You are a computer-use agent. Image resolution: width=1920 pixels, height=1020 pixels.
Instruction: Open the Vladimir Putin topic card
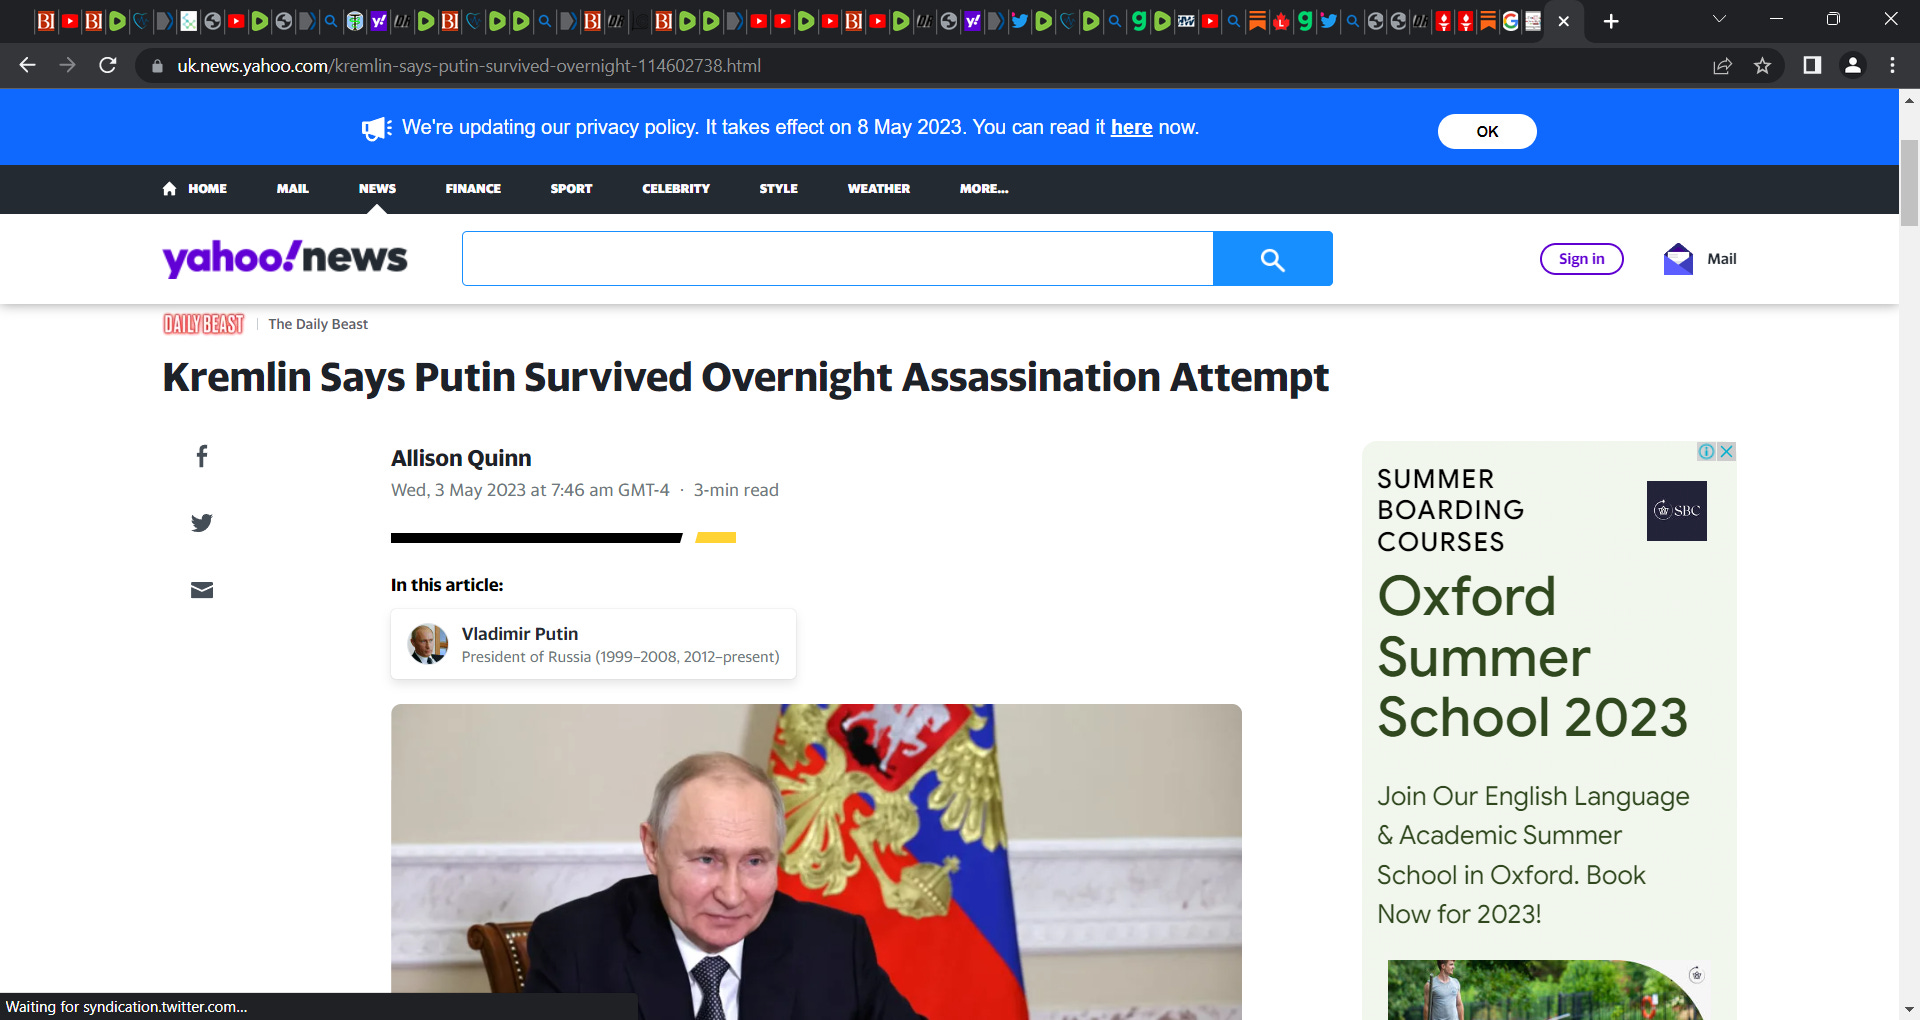(x=593, y=644)
